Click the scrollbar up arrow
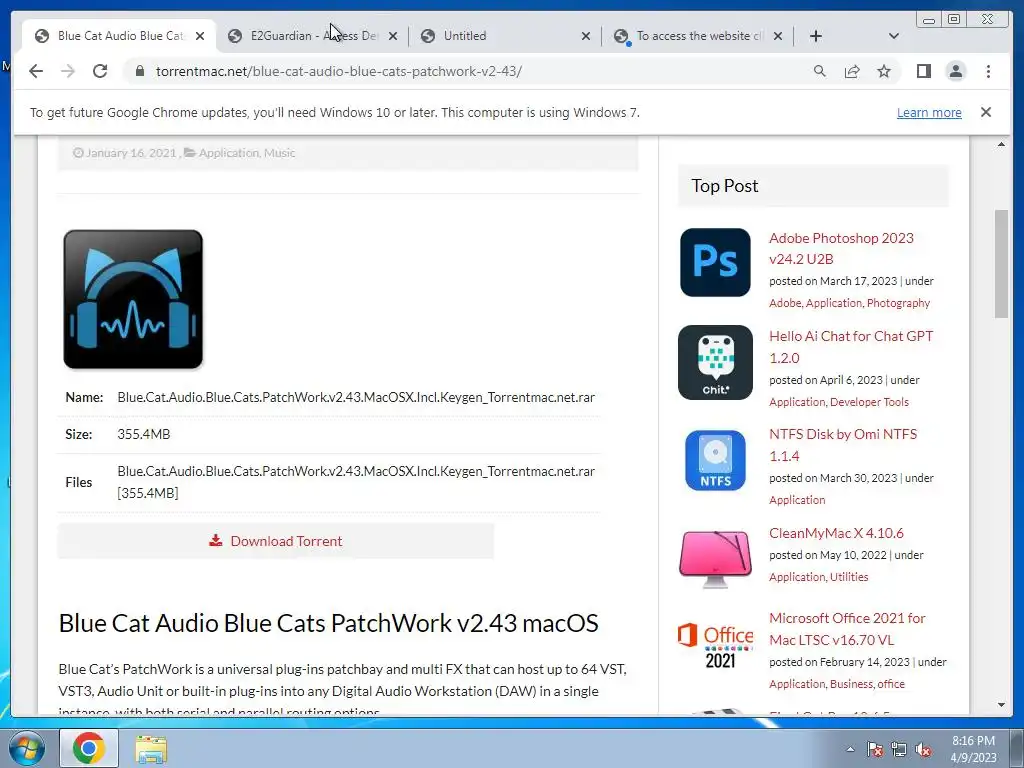This screenshot has width=1024, height=768. pyautogui.click(x=1001, y=144)
